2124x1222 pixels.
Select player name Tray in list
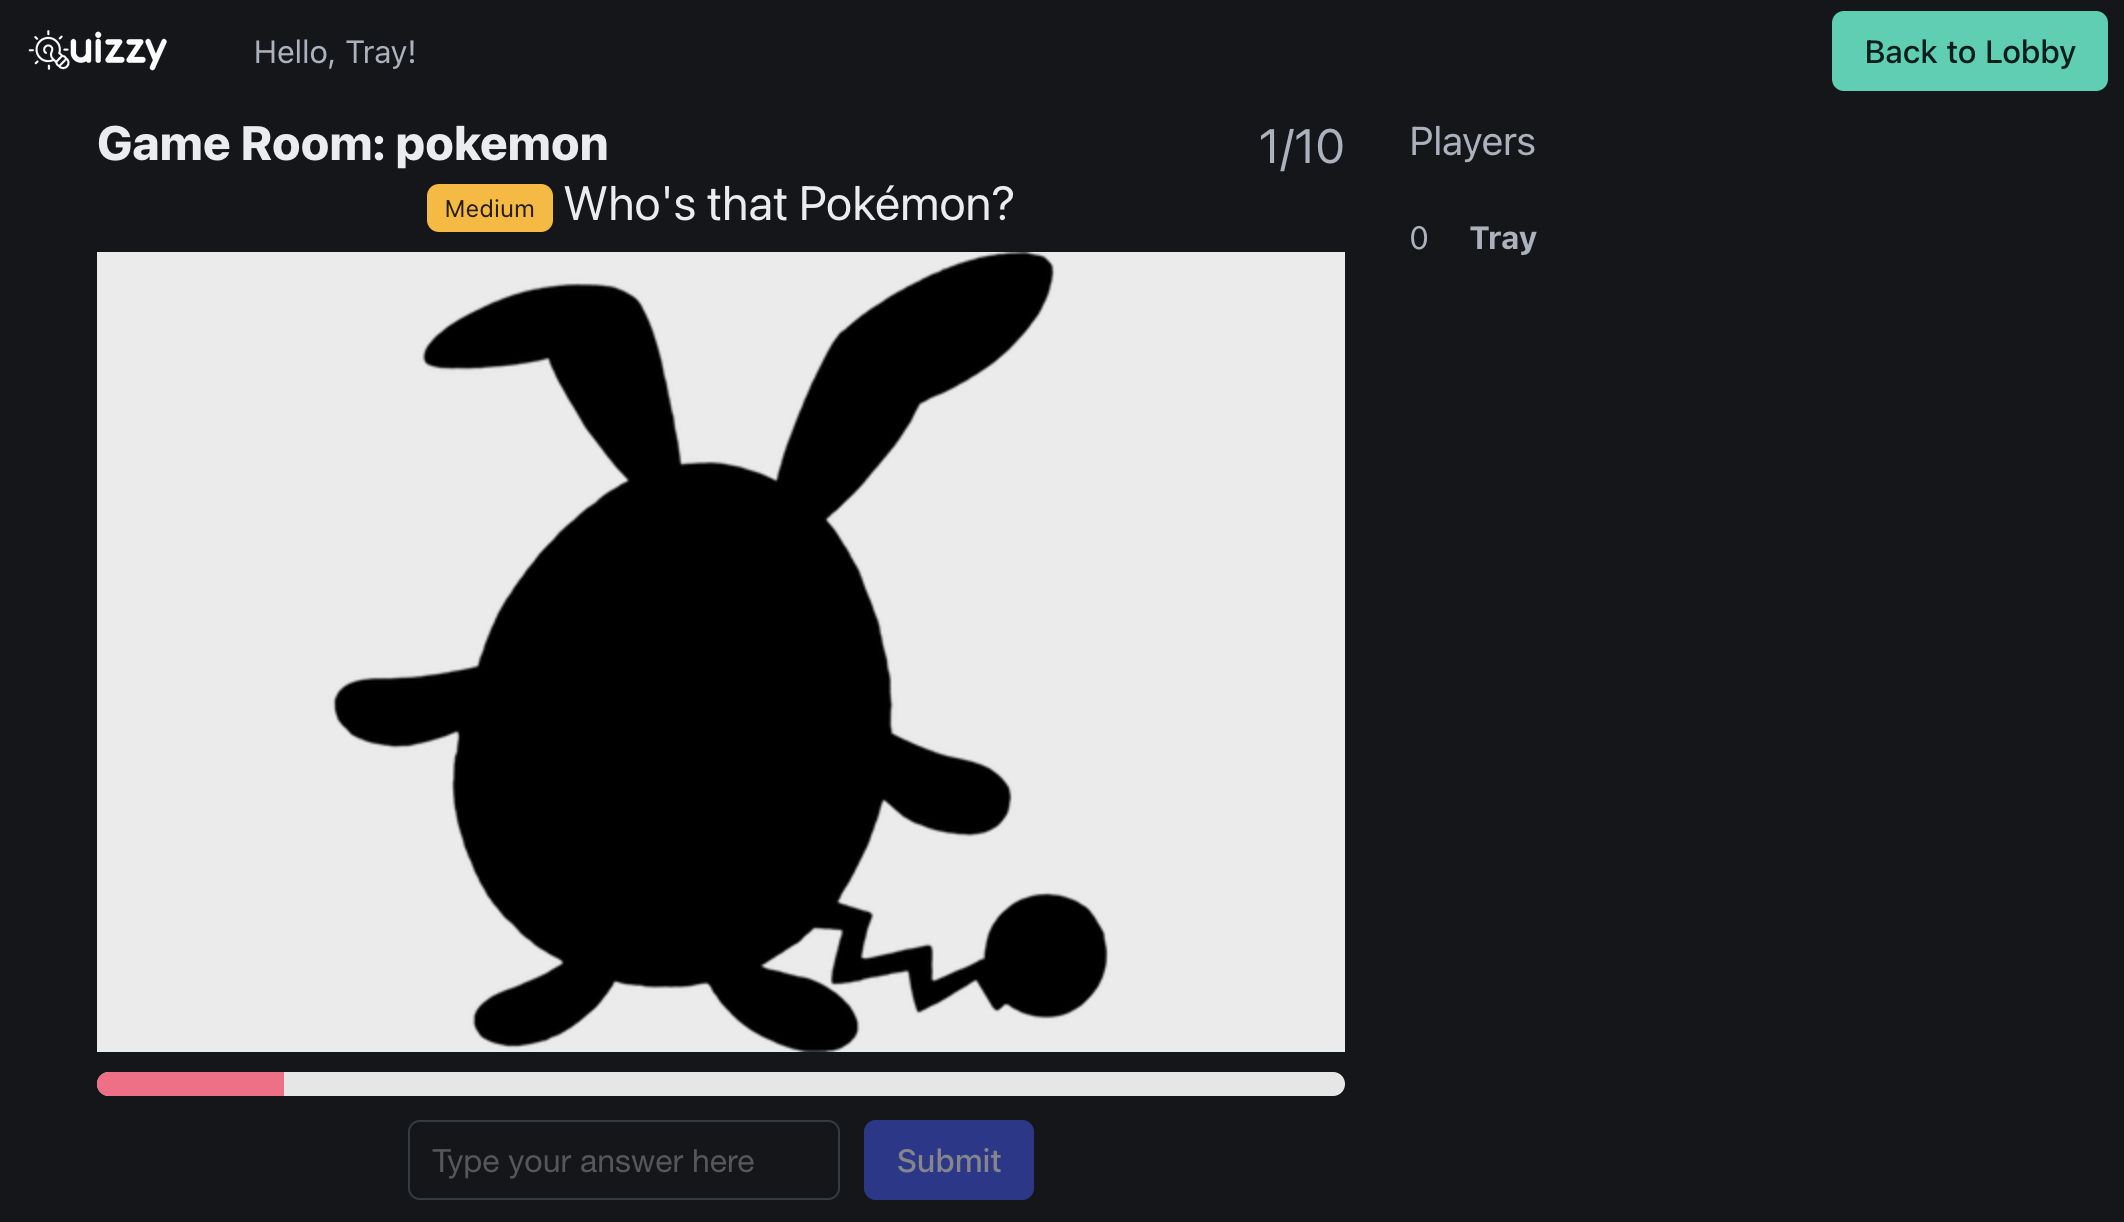coord(1502,238)
